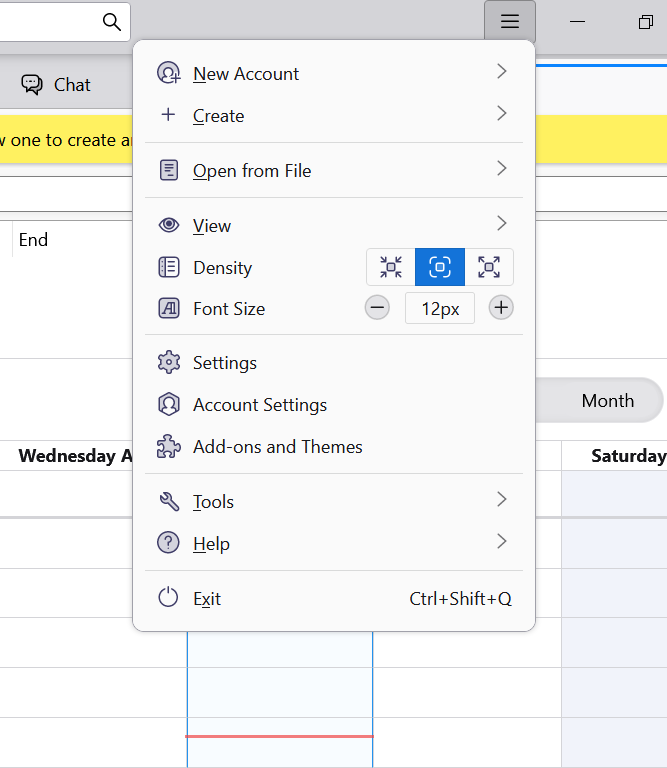Expand the View submenu chevron

502,224
